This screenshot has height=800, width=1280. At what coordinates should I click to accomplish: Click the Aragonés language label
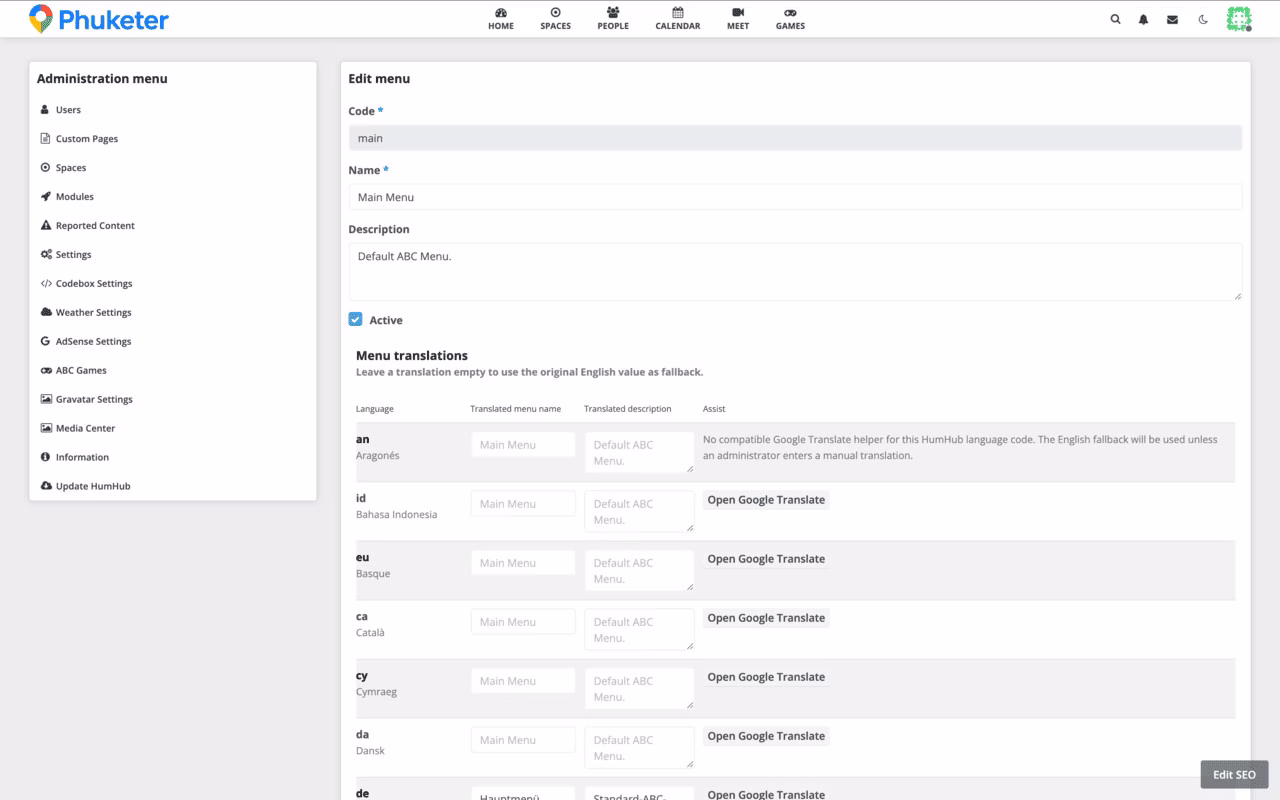(x=378, y=456)
